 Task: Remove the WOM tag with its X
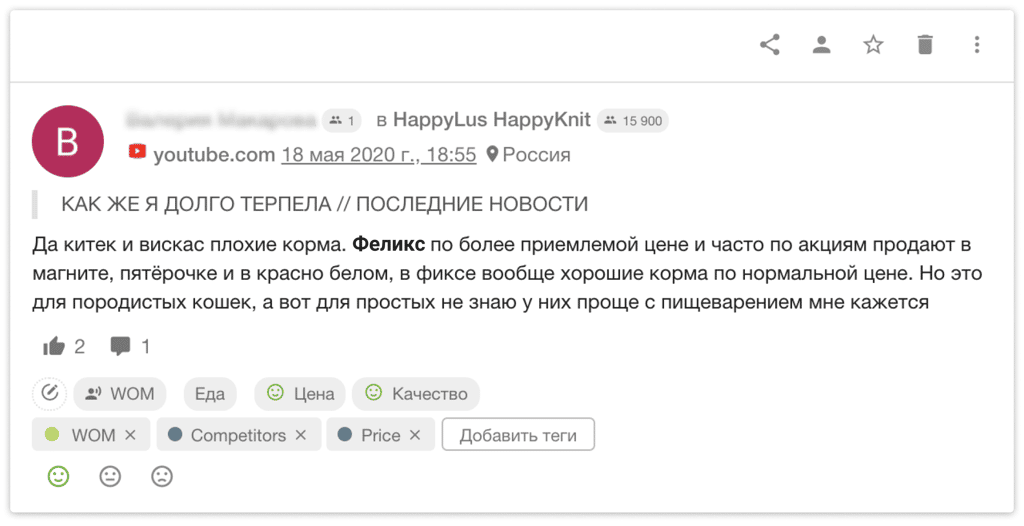130,435
